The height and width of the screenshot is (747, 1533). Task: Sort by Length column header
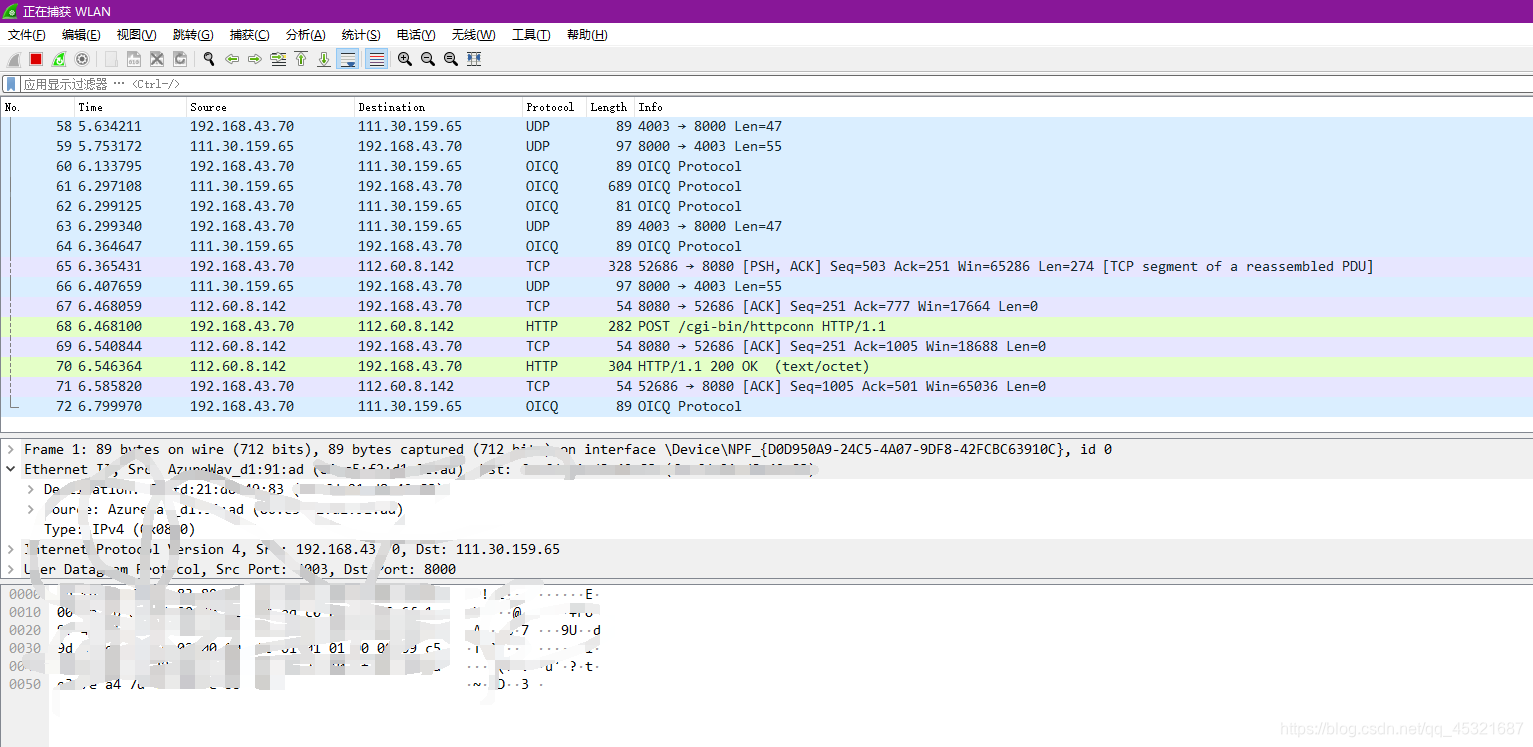tap(610, 107)
